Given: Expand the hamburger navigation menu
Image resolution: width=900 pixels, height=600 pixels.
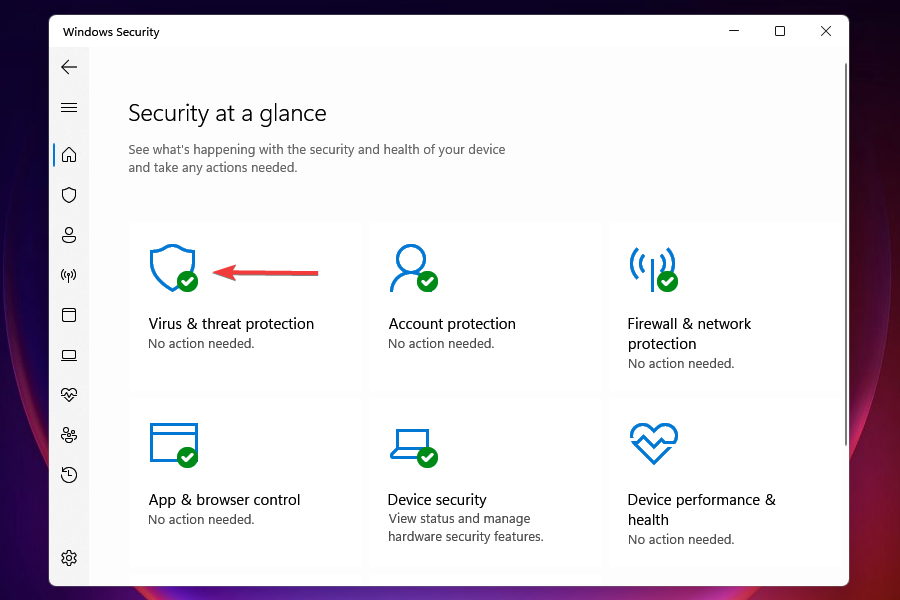Looking at the screenshot, I should click(x=69, y=107).
